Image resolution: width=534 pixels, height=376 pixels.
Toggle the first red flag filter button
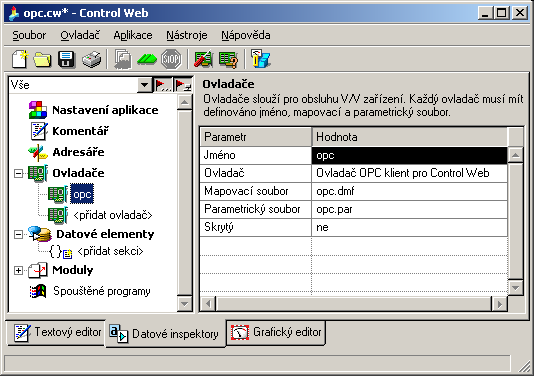click(163, 85)
